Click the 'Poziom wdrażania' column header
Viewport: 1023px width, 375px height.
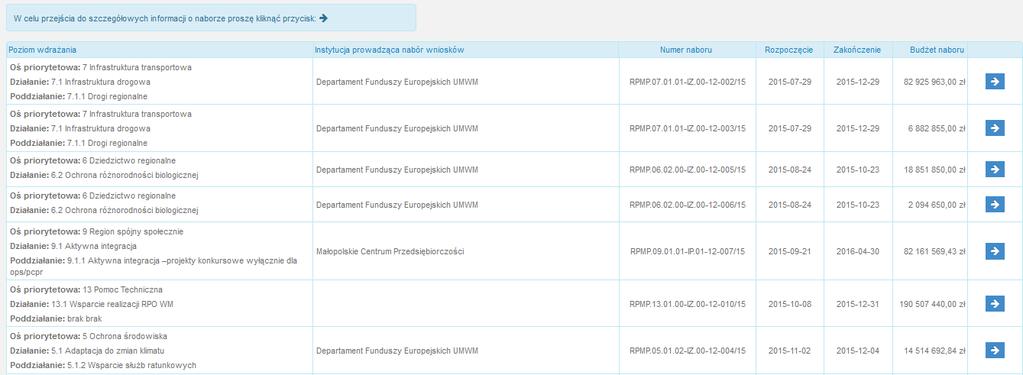coord(42,50)
